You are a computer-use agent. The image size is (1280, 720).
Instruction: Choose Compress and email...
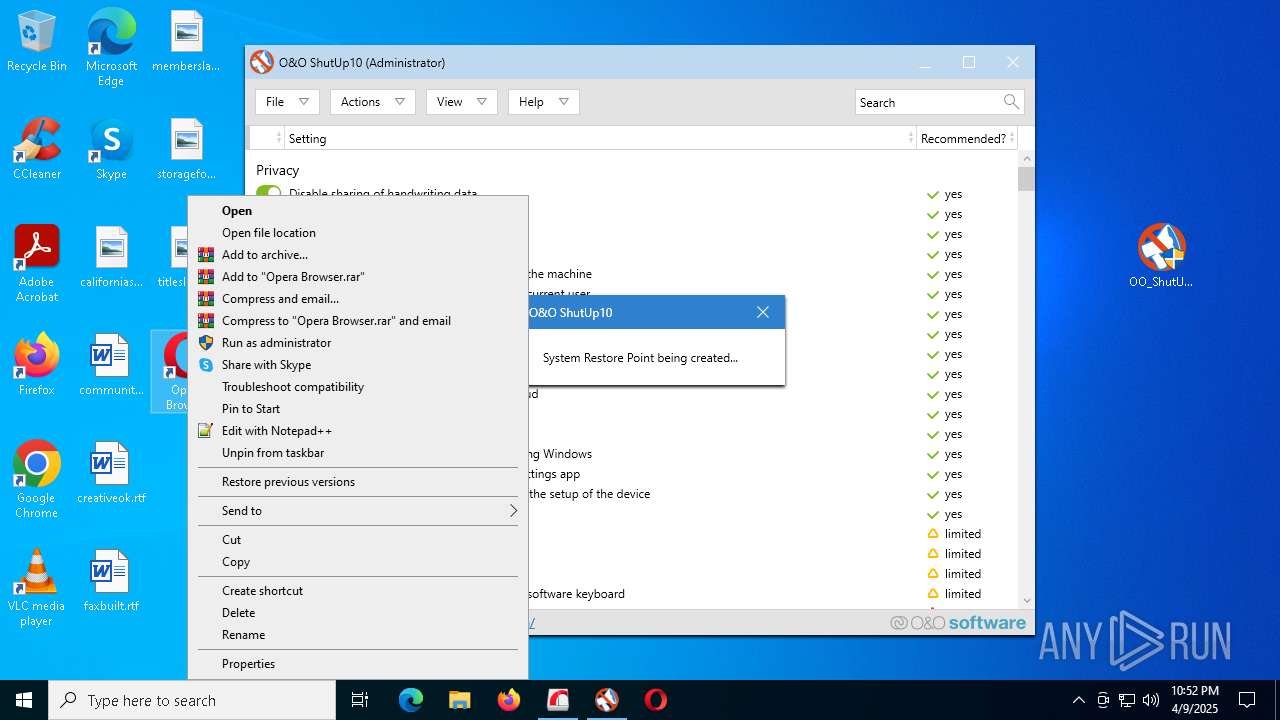pos(358,299)
